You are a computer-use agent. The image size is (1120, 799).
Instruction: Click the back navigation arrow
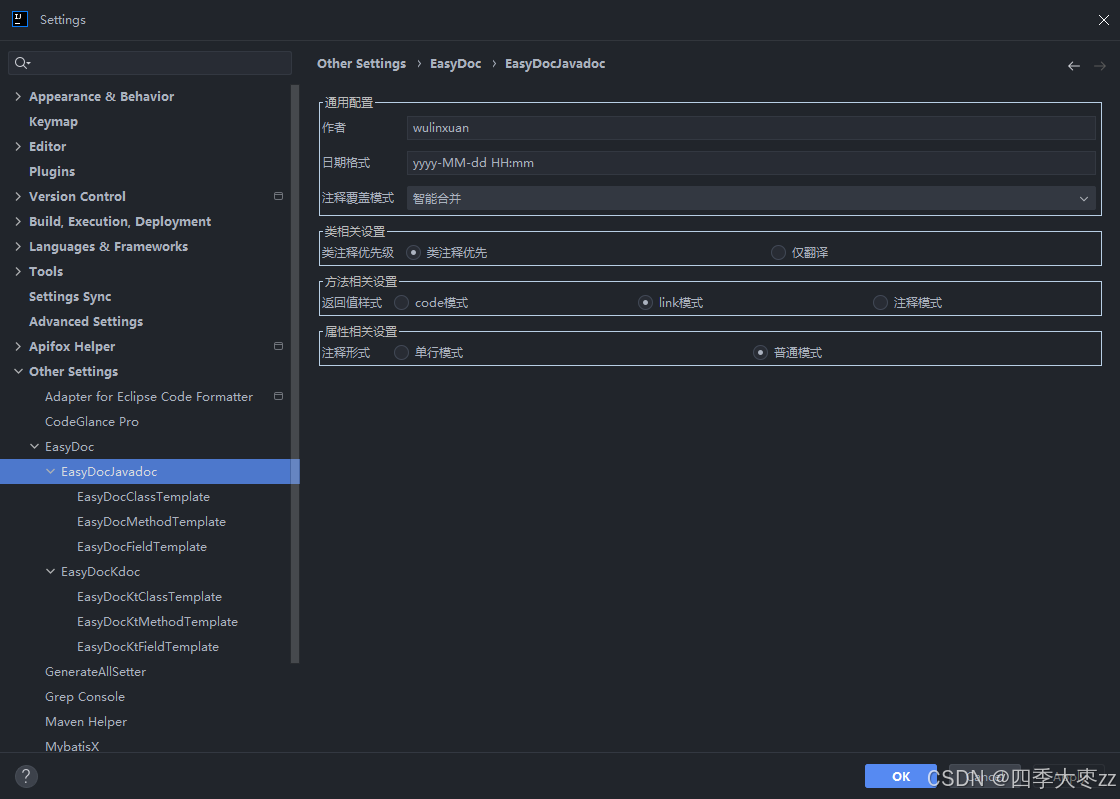pyautogui.click(x=1074, y=66)
